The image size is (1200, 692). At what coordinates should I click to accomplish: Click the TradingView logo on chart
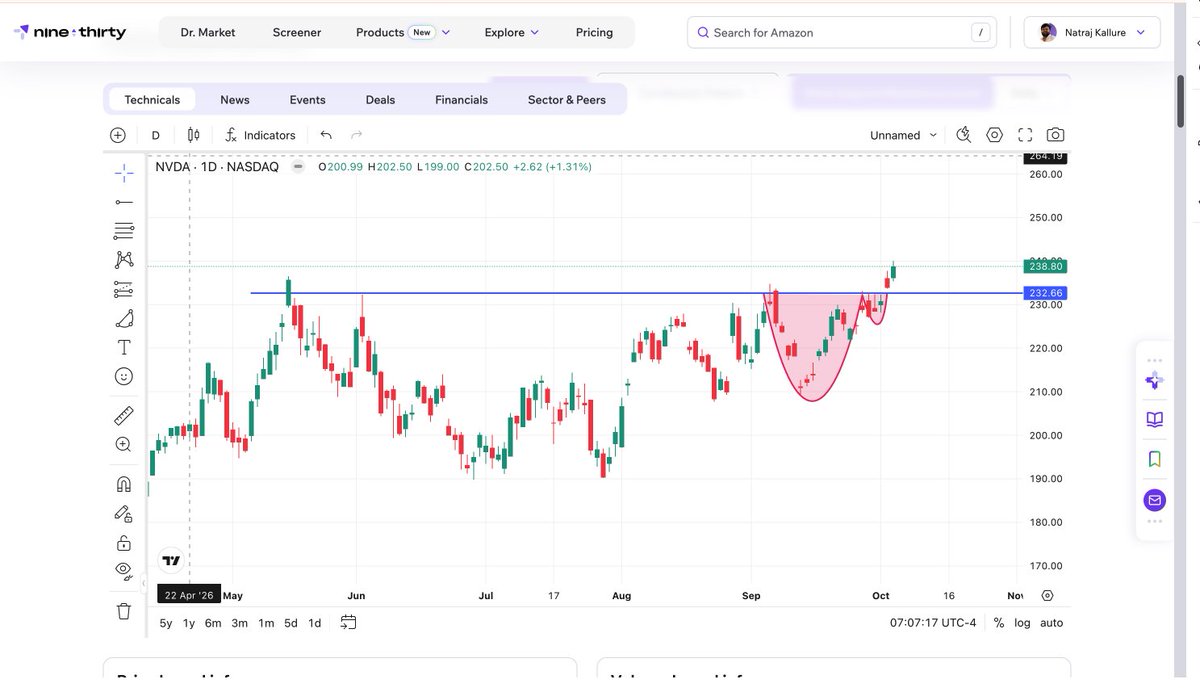coord(171,561)
